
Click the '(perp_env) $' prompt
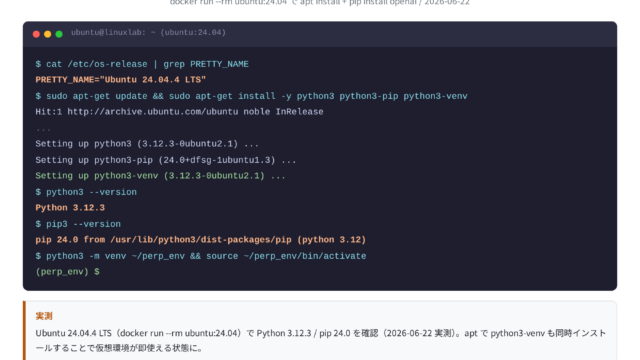(67, 272)
